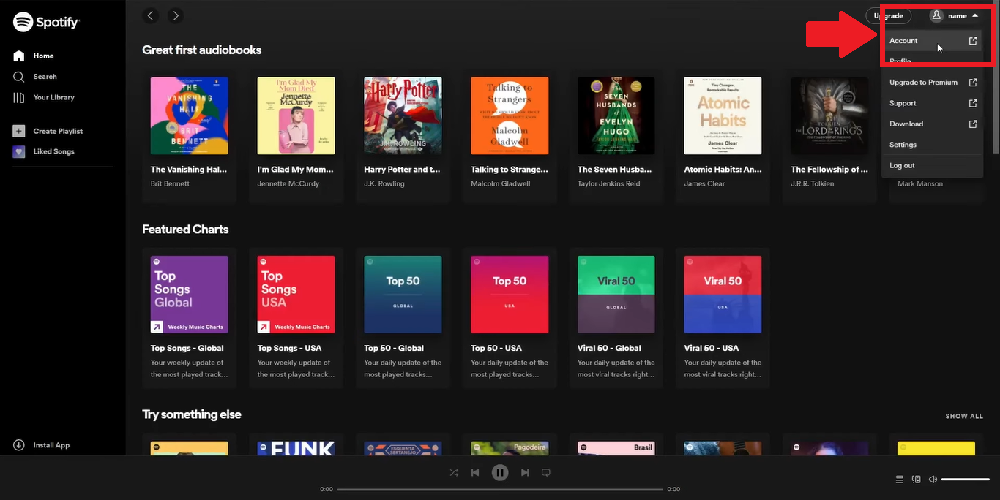Viewport: 1000px width, 500px height.
Task: Go back using the left chevron
Action: pos(151,15)
